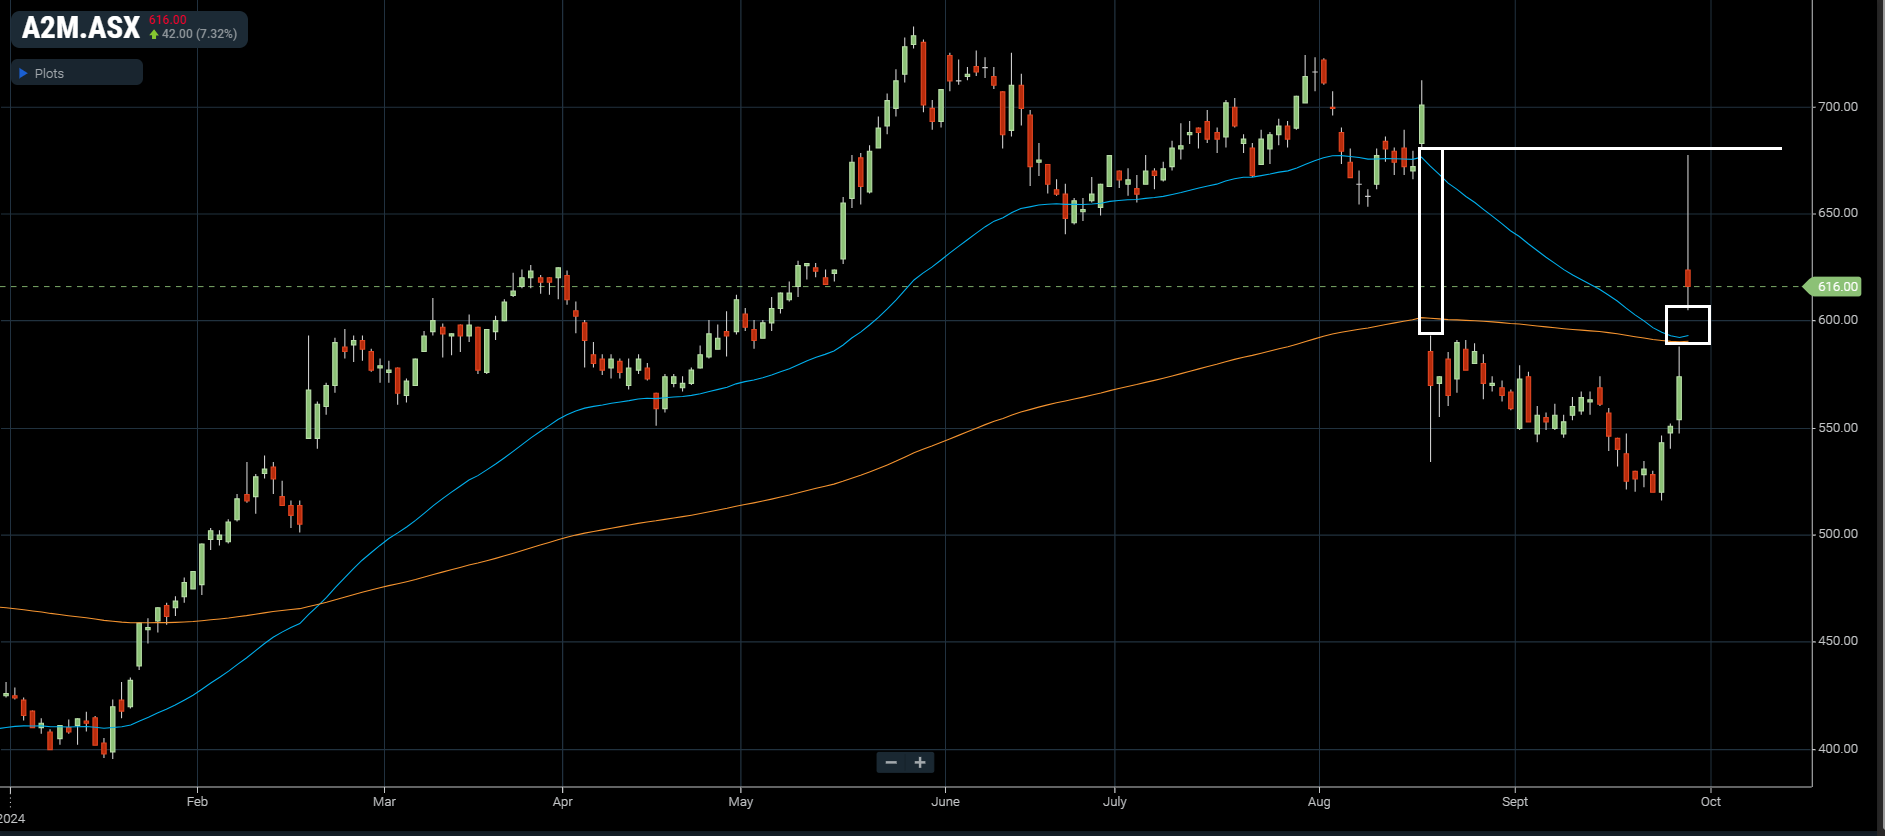Click the May date axis label

point(741,802)
